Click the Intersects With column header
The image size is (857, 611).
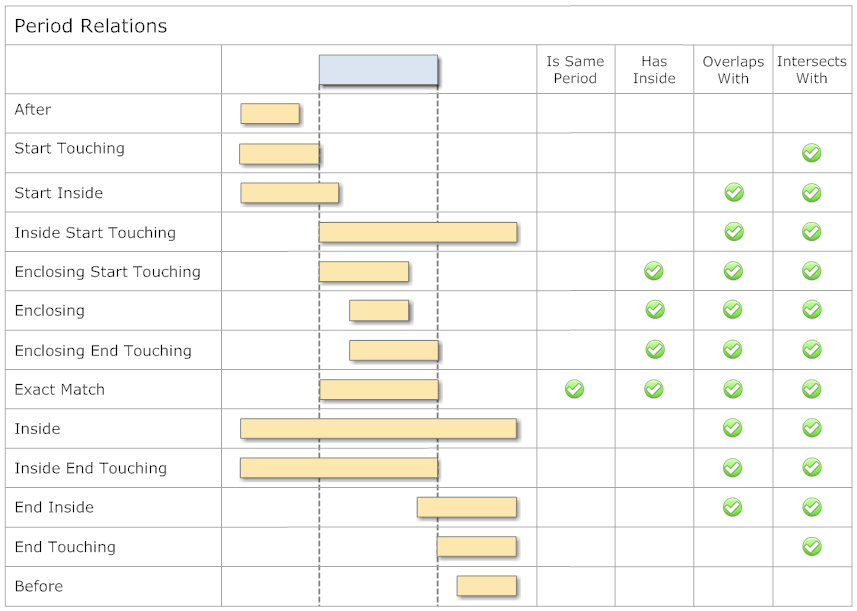(811, 70)
